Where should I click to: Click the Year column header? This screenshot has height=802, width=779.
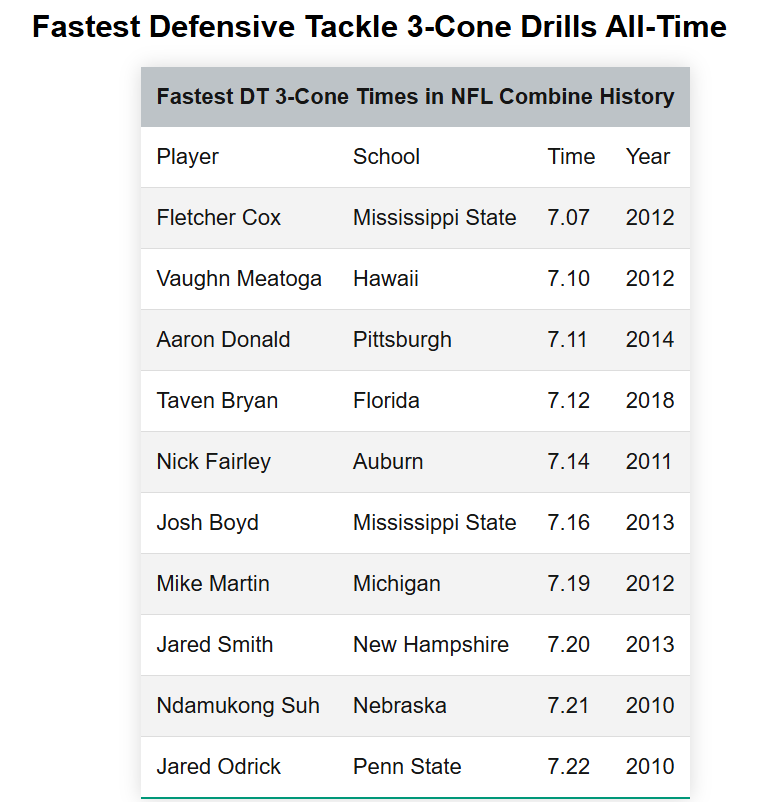(648, 157)
